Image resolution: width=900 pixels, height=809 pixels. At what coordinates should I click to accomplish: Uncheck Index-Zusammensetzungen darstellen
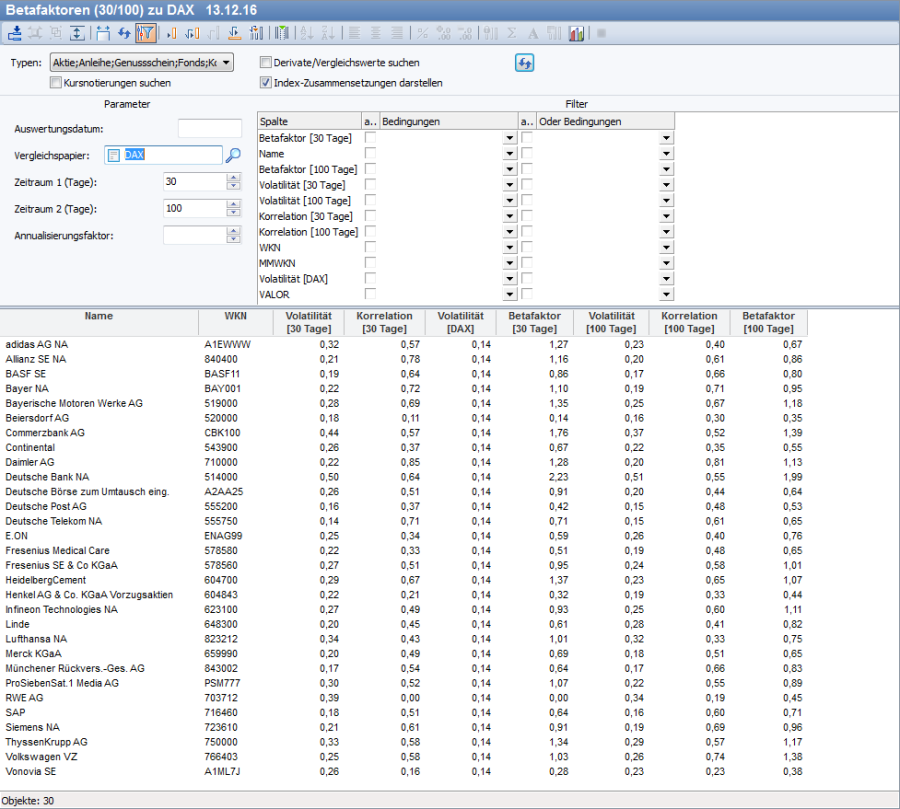[x=265, y=83]
